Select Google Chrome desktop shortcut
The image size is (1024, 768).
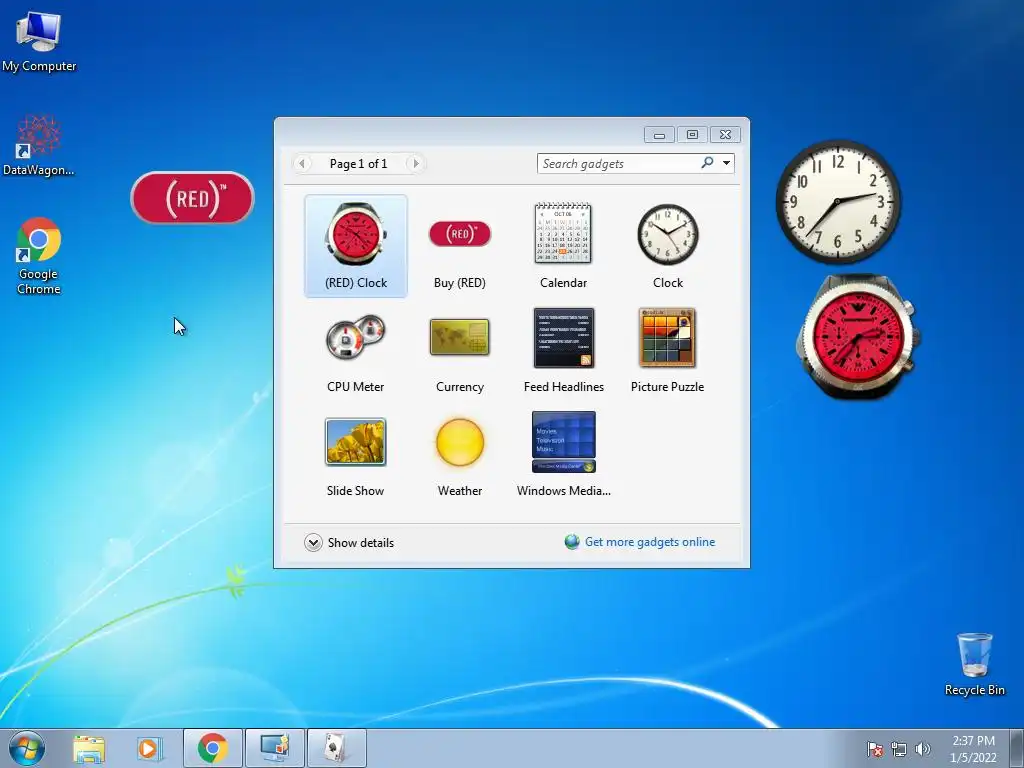(39, 256)
